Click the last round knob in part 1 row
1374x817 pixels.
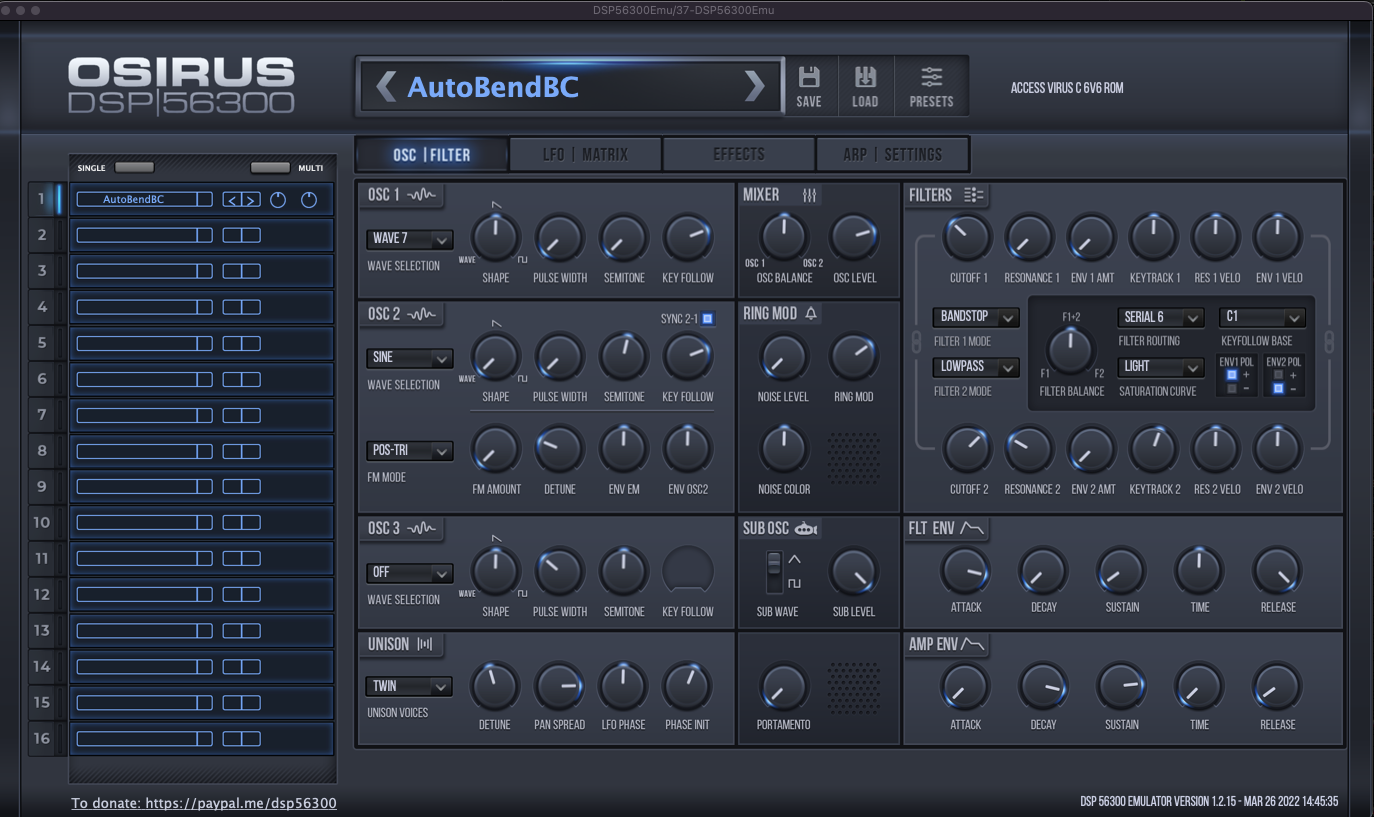[309, 200]
